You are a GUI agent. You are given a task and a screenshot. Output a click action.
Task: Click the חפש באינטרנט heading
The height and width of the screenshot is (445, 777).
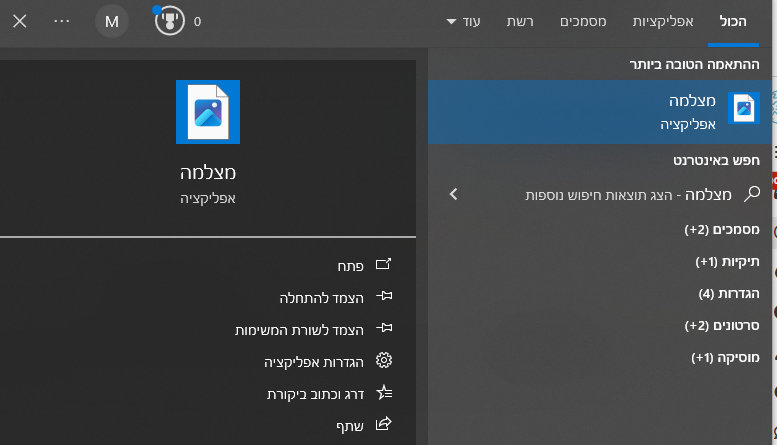tap(716, 160)
